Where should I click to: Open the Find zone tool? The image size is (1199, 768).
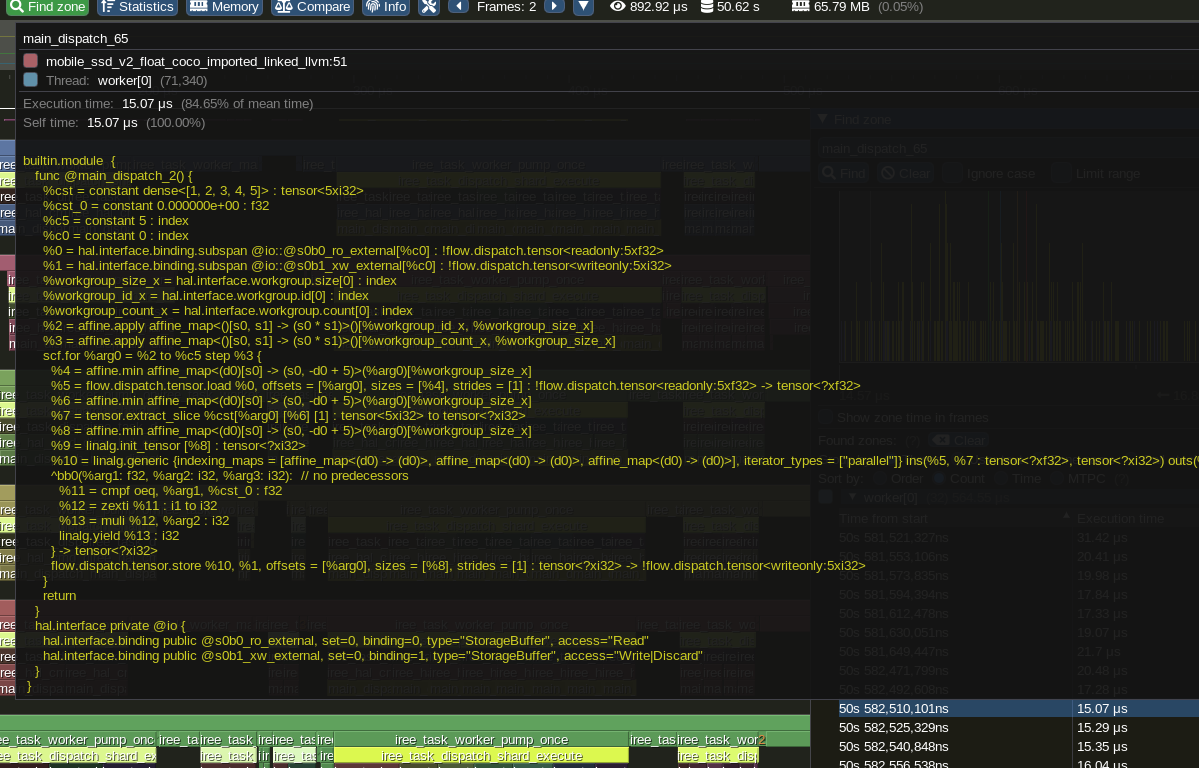[47, 7]
